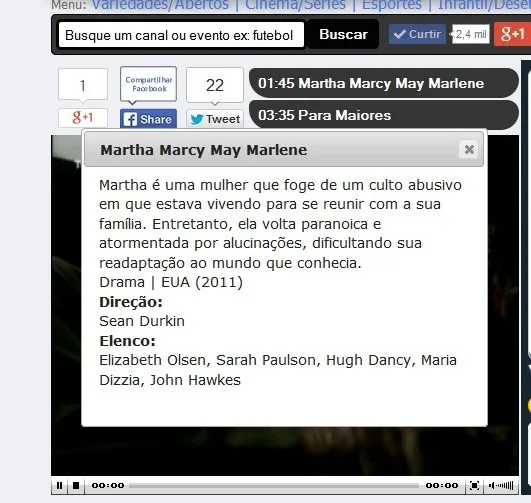Click the search field for channels or events

click(x=182, y=35)
